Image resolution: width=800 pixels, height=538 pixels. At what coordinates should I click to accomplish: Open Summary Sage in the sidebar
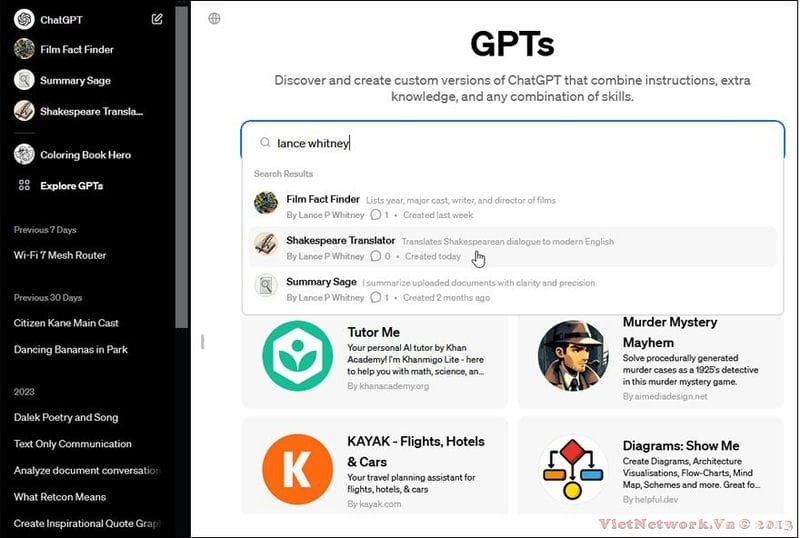[x=74, y=80]
